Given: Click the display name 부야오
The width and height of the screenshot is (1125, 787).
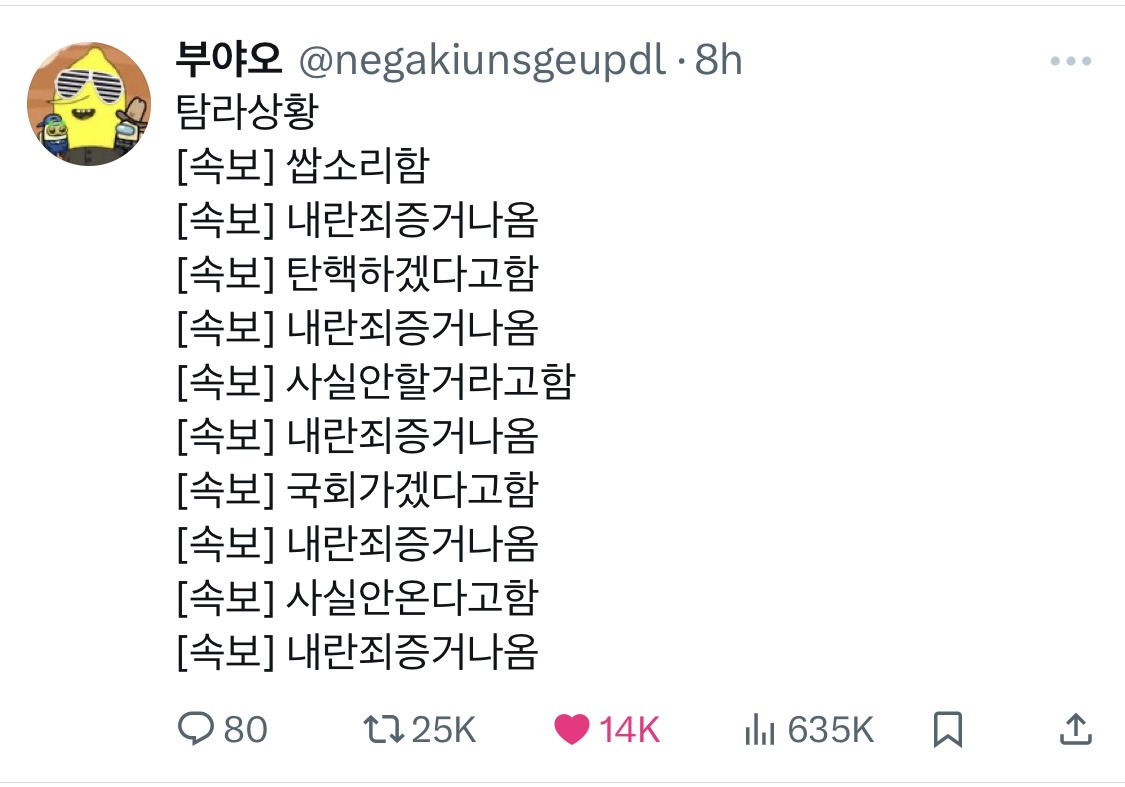Looking at the screenshot, I should (x=229, y=61).
